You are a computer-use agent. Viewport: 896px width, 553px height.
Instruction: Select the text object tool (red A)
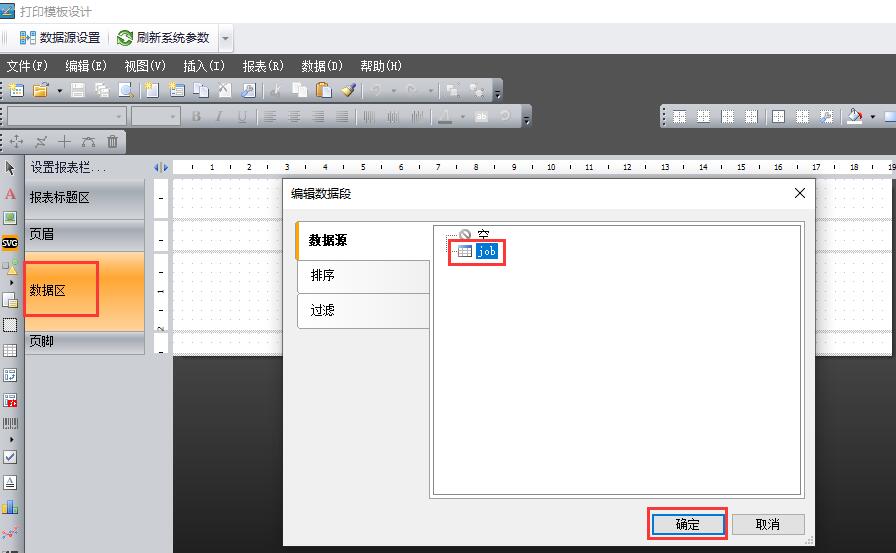10,193
